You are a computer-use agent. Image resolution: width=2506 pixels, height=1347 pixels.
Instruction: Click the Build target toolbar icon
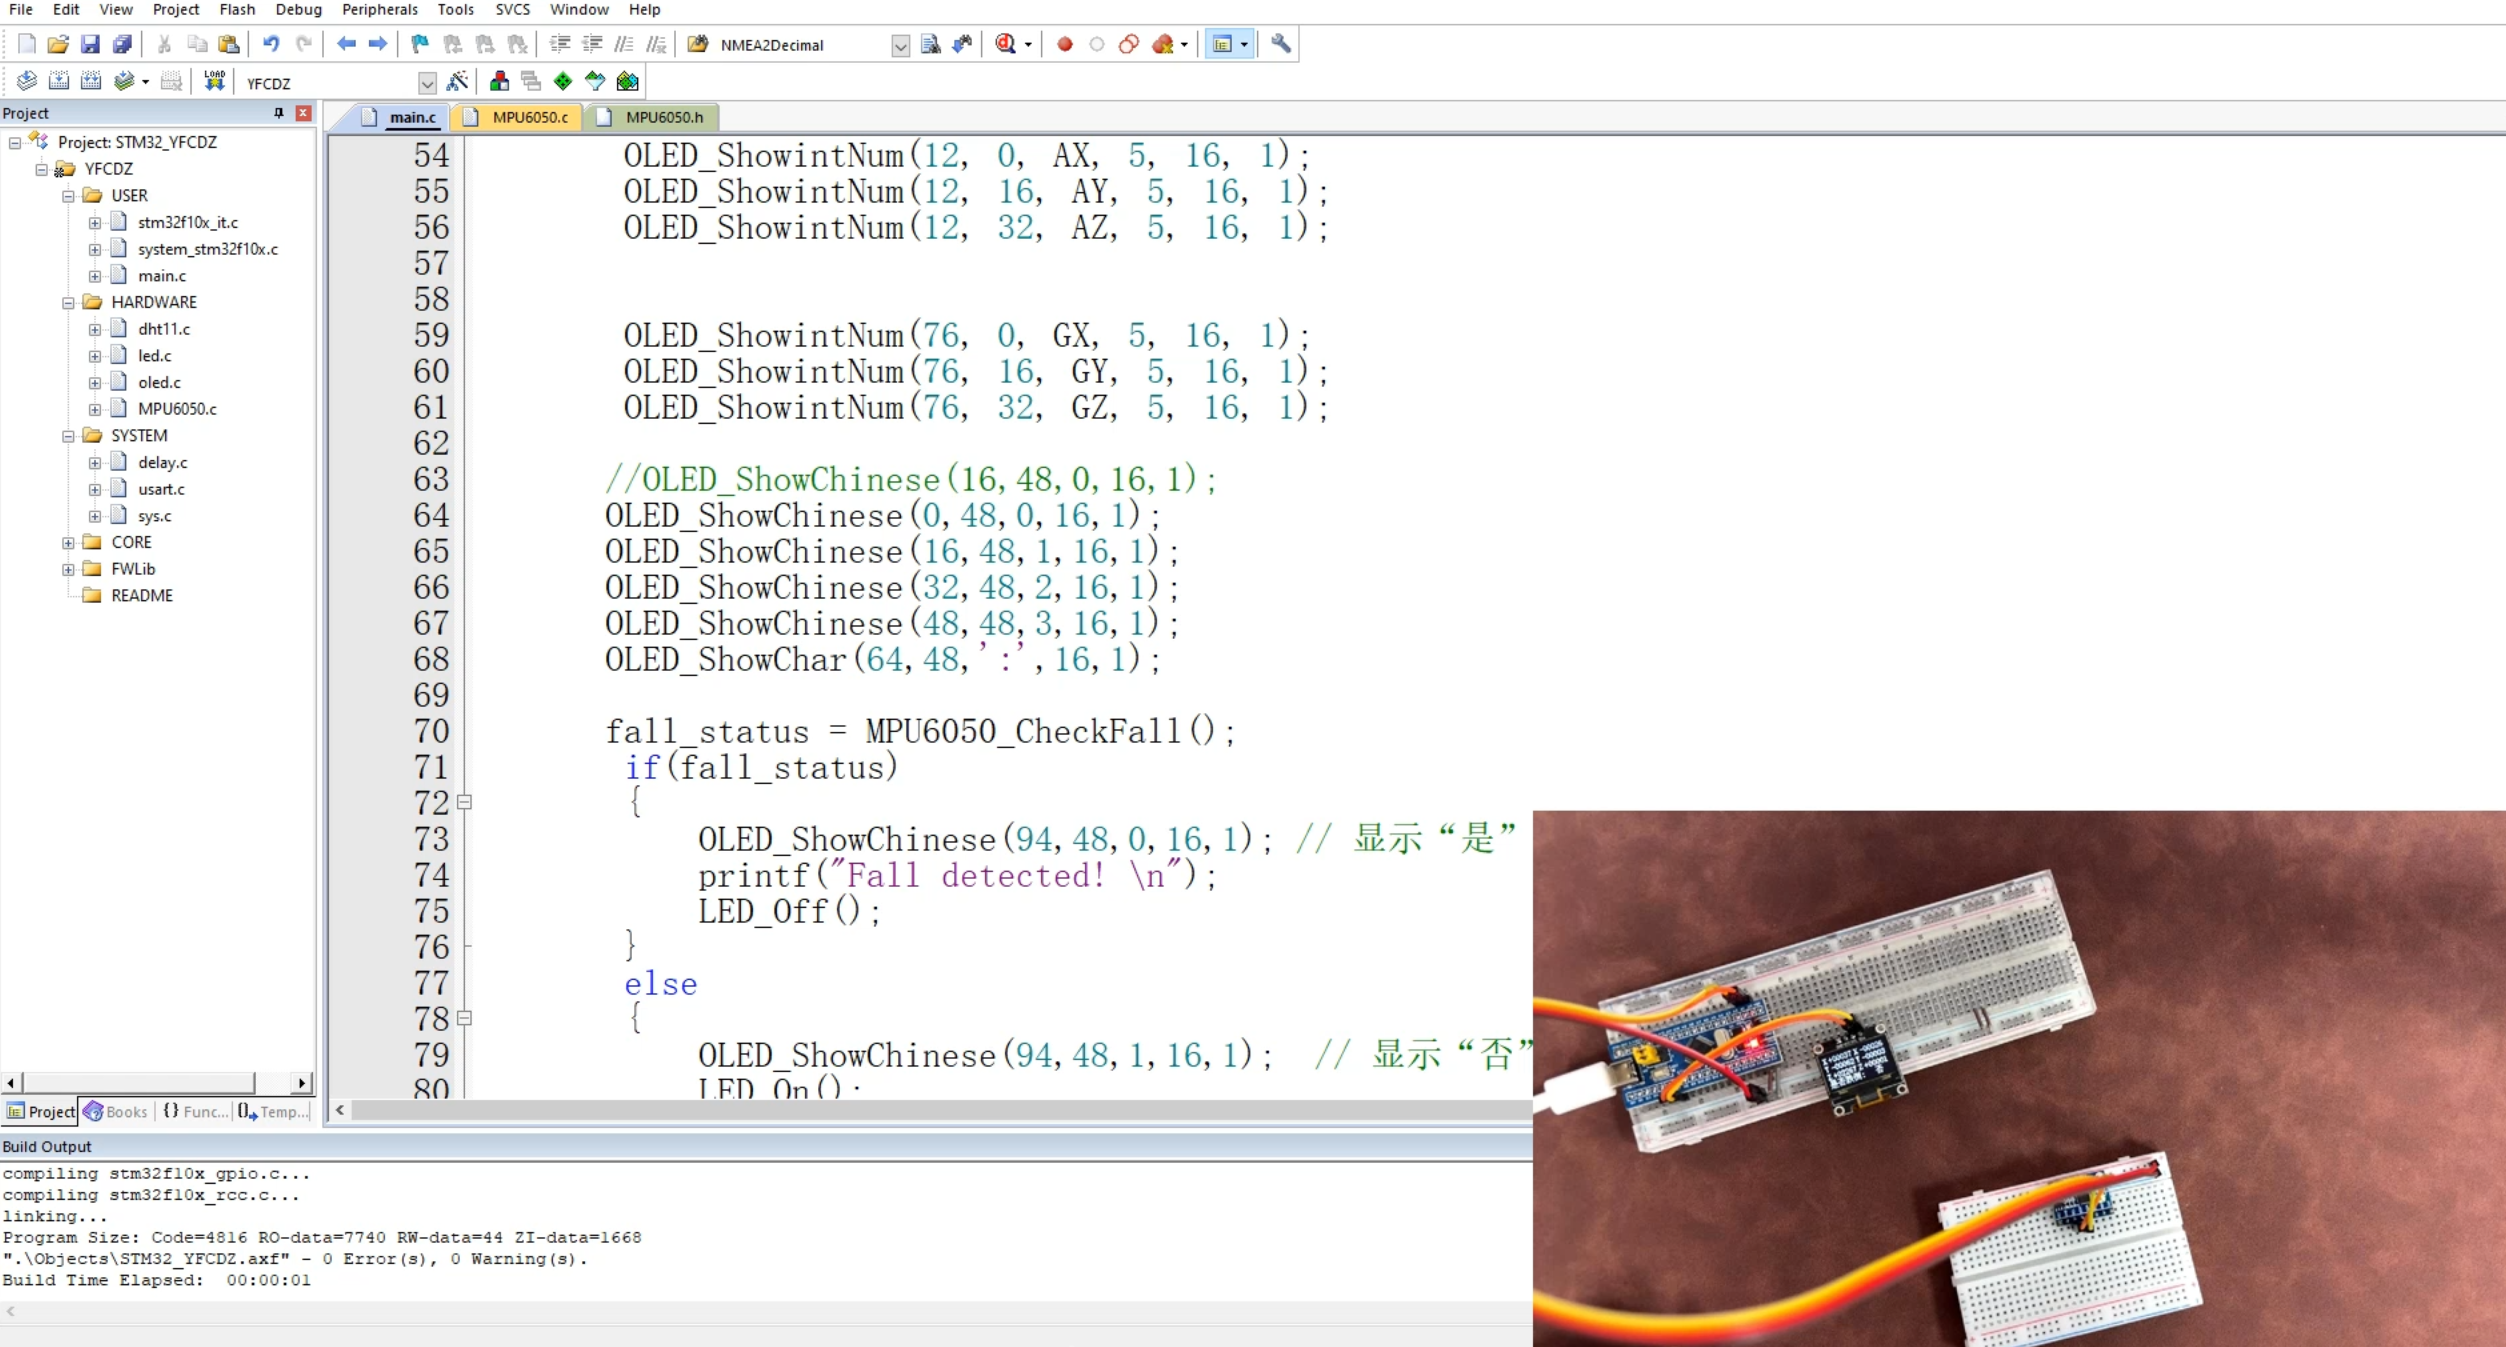(x=59, y=81)
